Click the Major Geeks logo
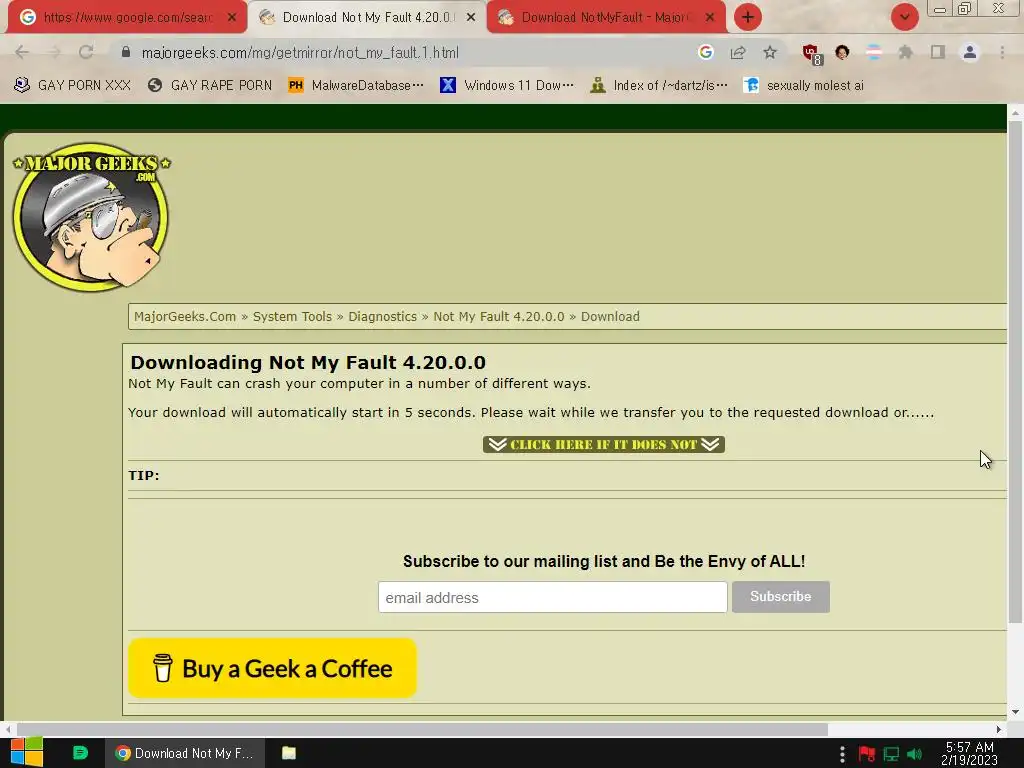The image size is (1024, 768). click(x=91, y=217)
